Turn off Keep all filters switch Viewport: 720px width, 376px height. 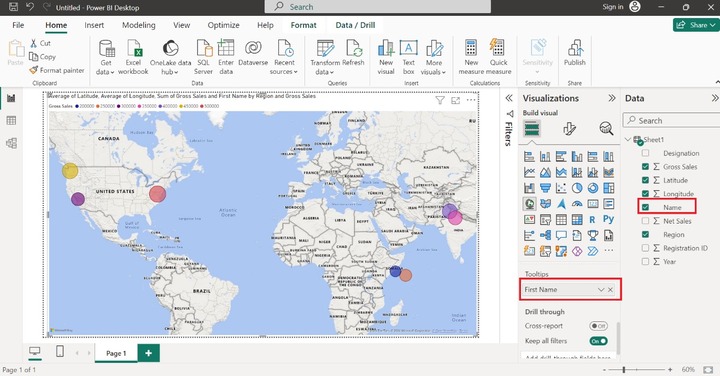(x=598, y=341)
